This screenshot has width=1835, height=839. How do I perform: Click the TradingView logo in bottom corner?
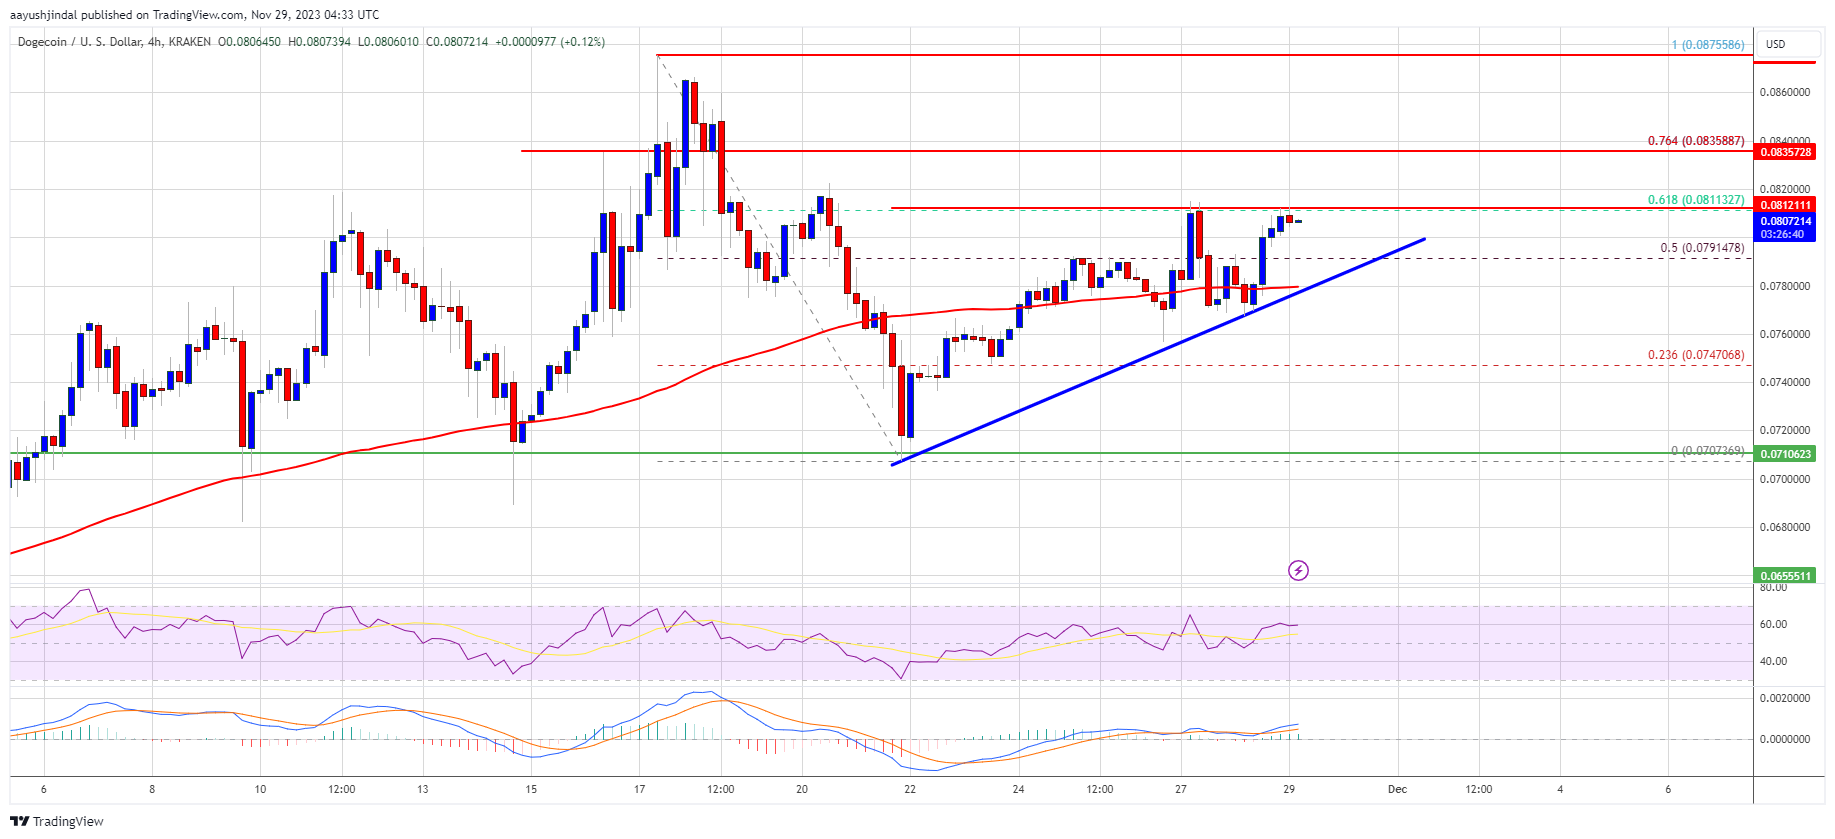(57, 821)
